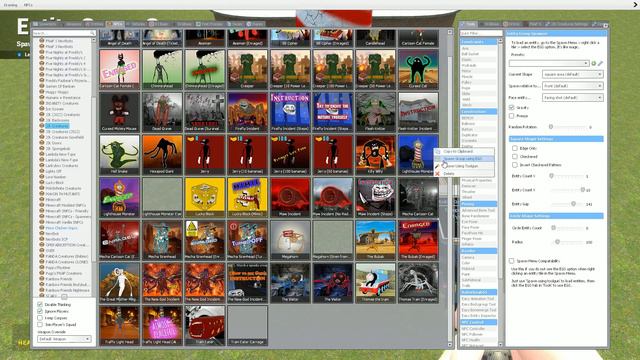Choose Spawn Using Toolgun menu entry
The image size is (640, 360).
(x=464, y=166)
